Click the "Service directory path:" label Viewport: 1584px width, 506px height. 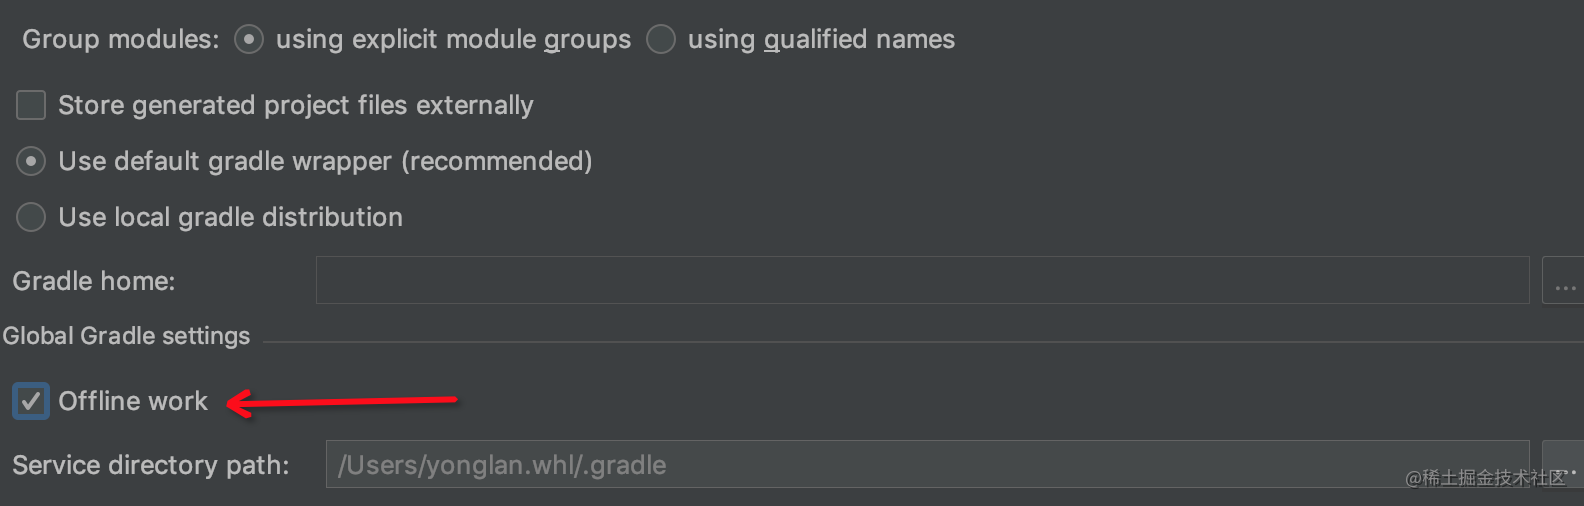tap(150, 465)
